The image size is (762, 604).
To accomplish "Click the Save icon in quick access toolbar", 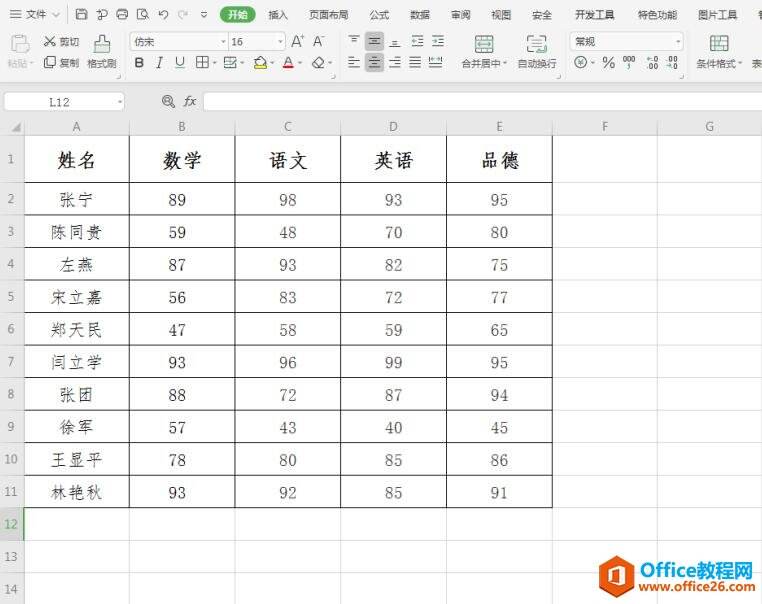I will click(x=81, y=14).
